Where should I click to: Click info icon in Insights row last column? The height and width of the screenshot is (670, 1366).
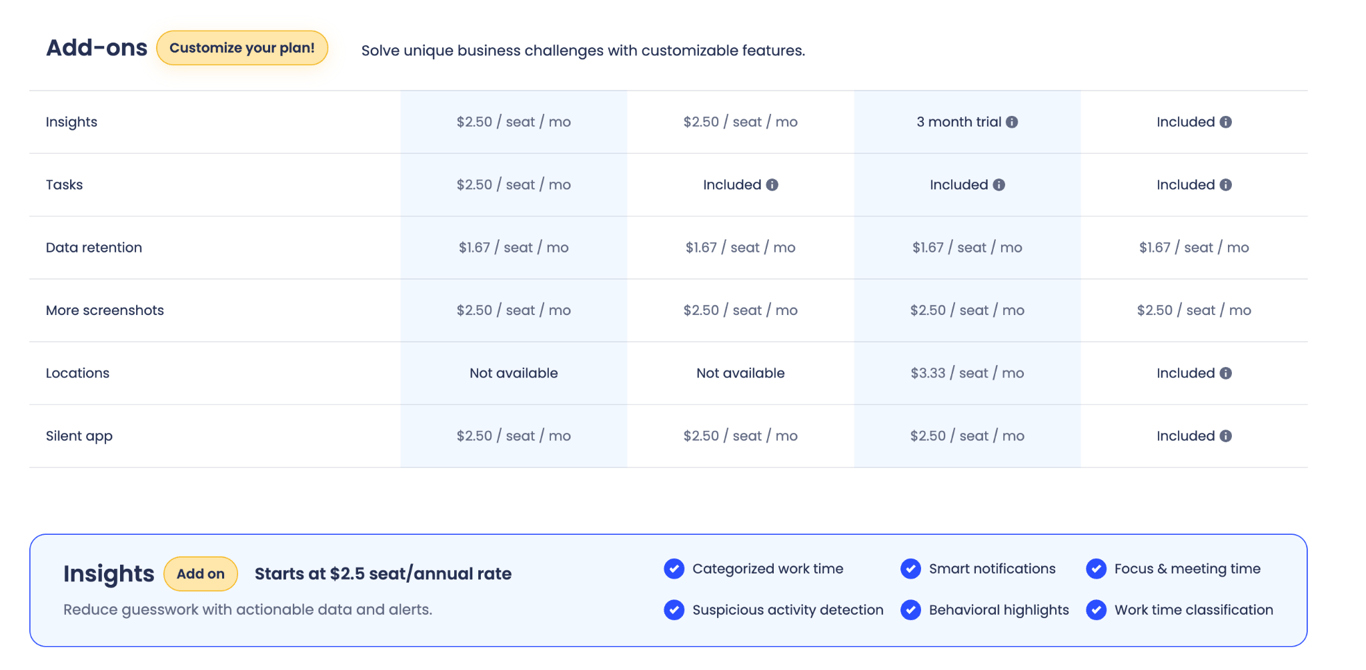(1226, 122)
